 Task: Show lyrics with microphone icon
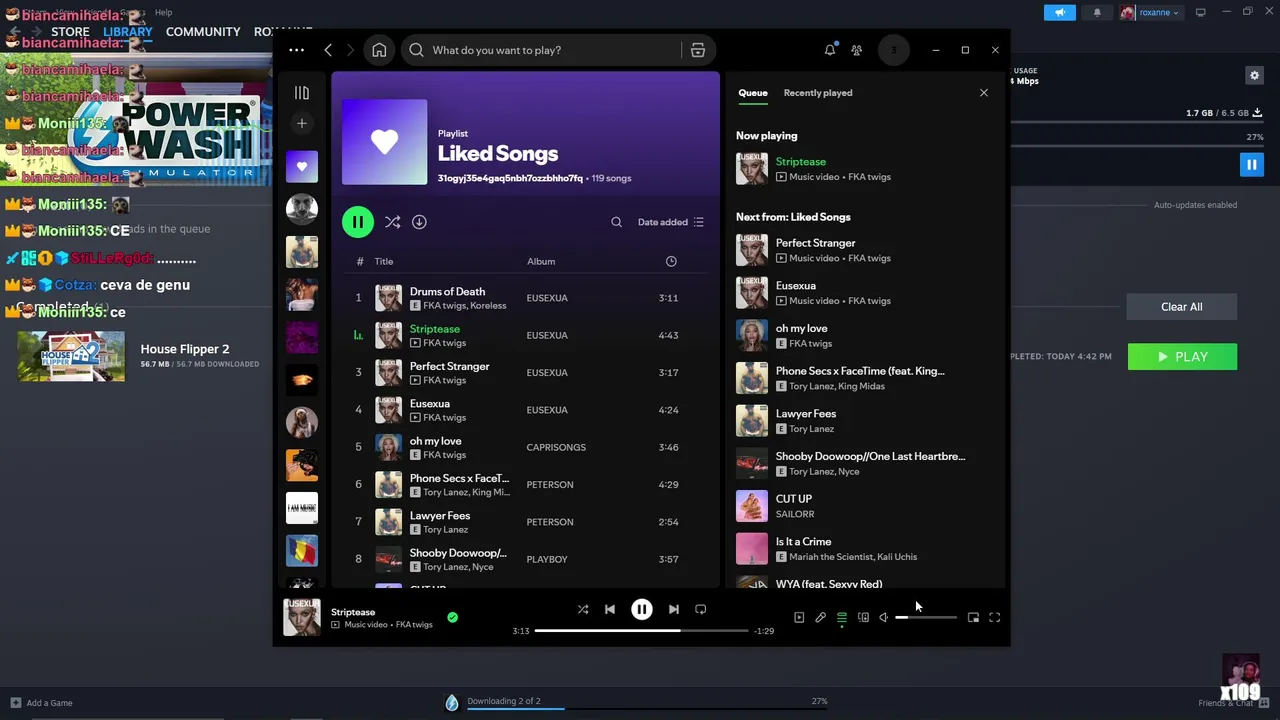pos(820,618)
